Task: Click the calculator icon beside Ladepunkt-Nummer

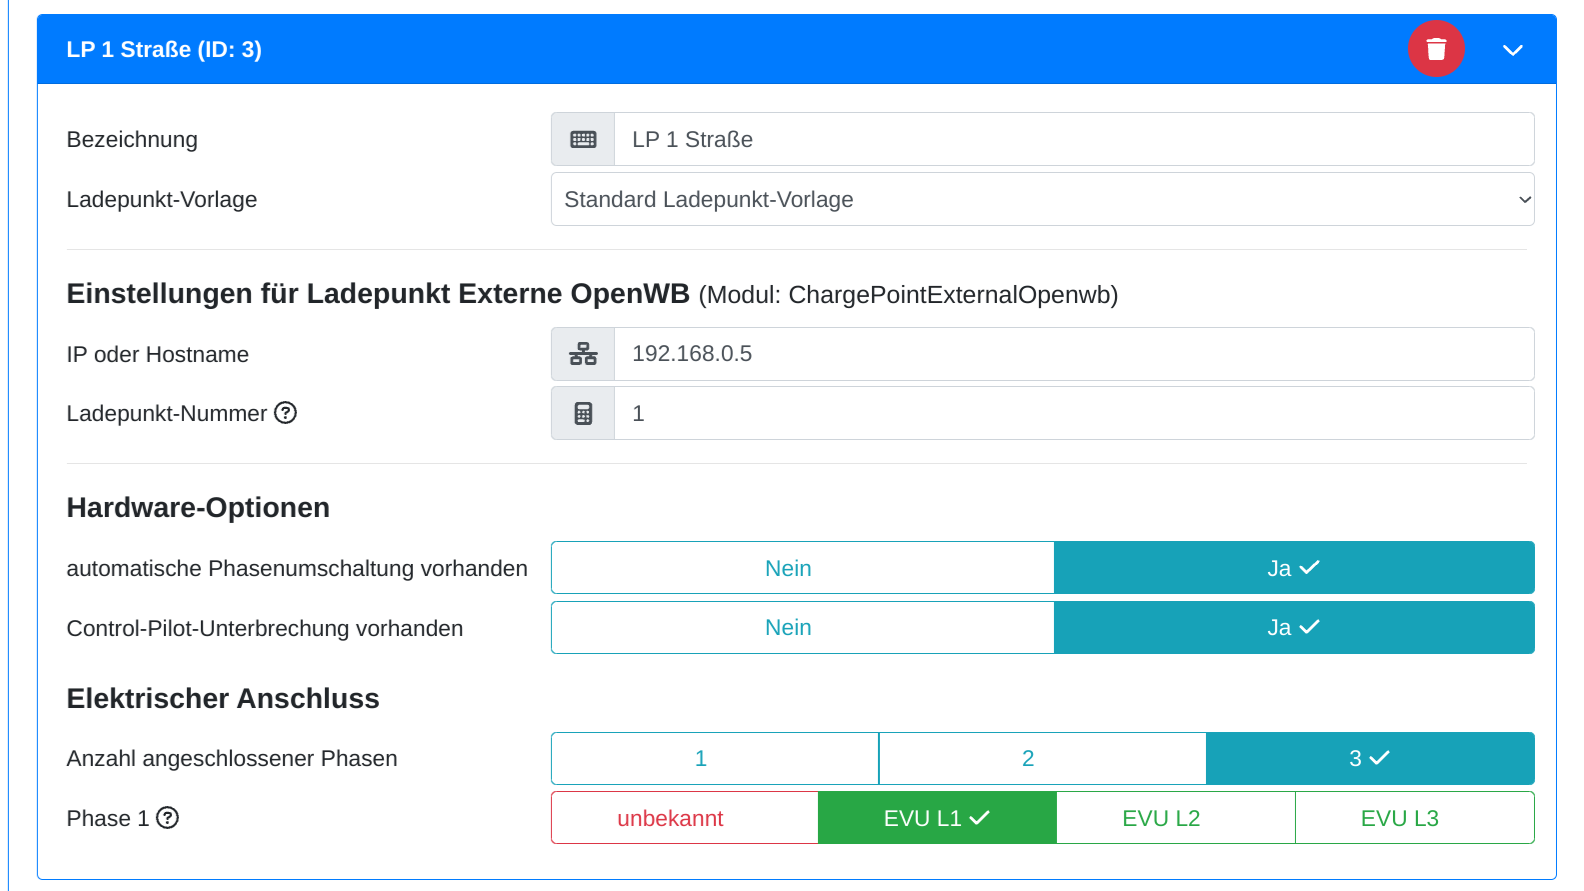Action: coord(583,414)
